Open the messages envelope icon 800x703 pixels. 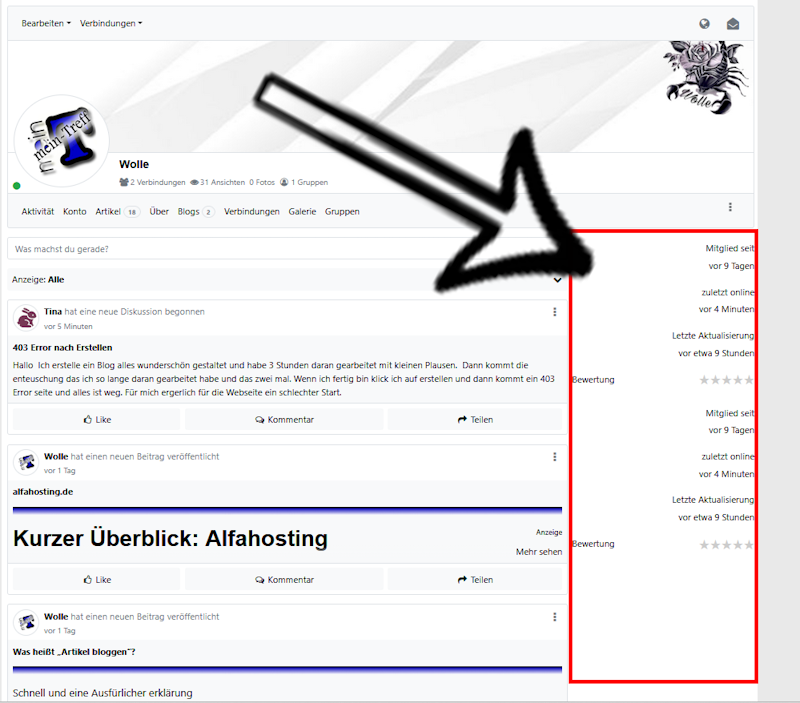(x=733, y=24)
